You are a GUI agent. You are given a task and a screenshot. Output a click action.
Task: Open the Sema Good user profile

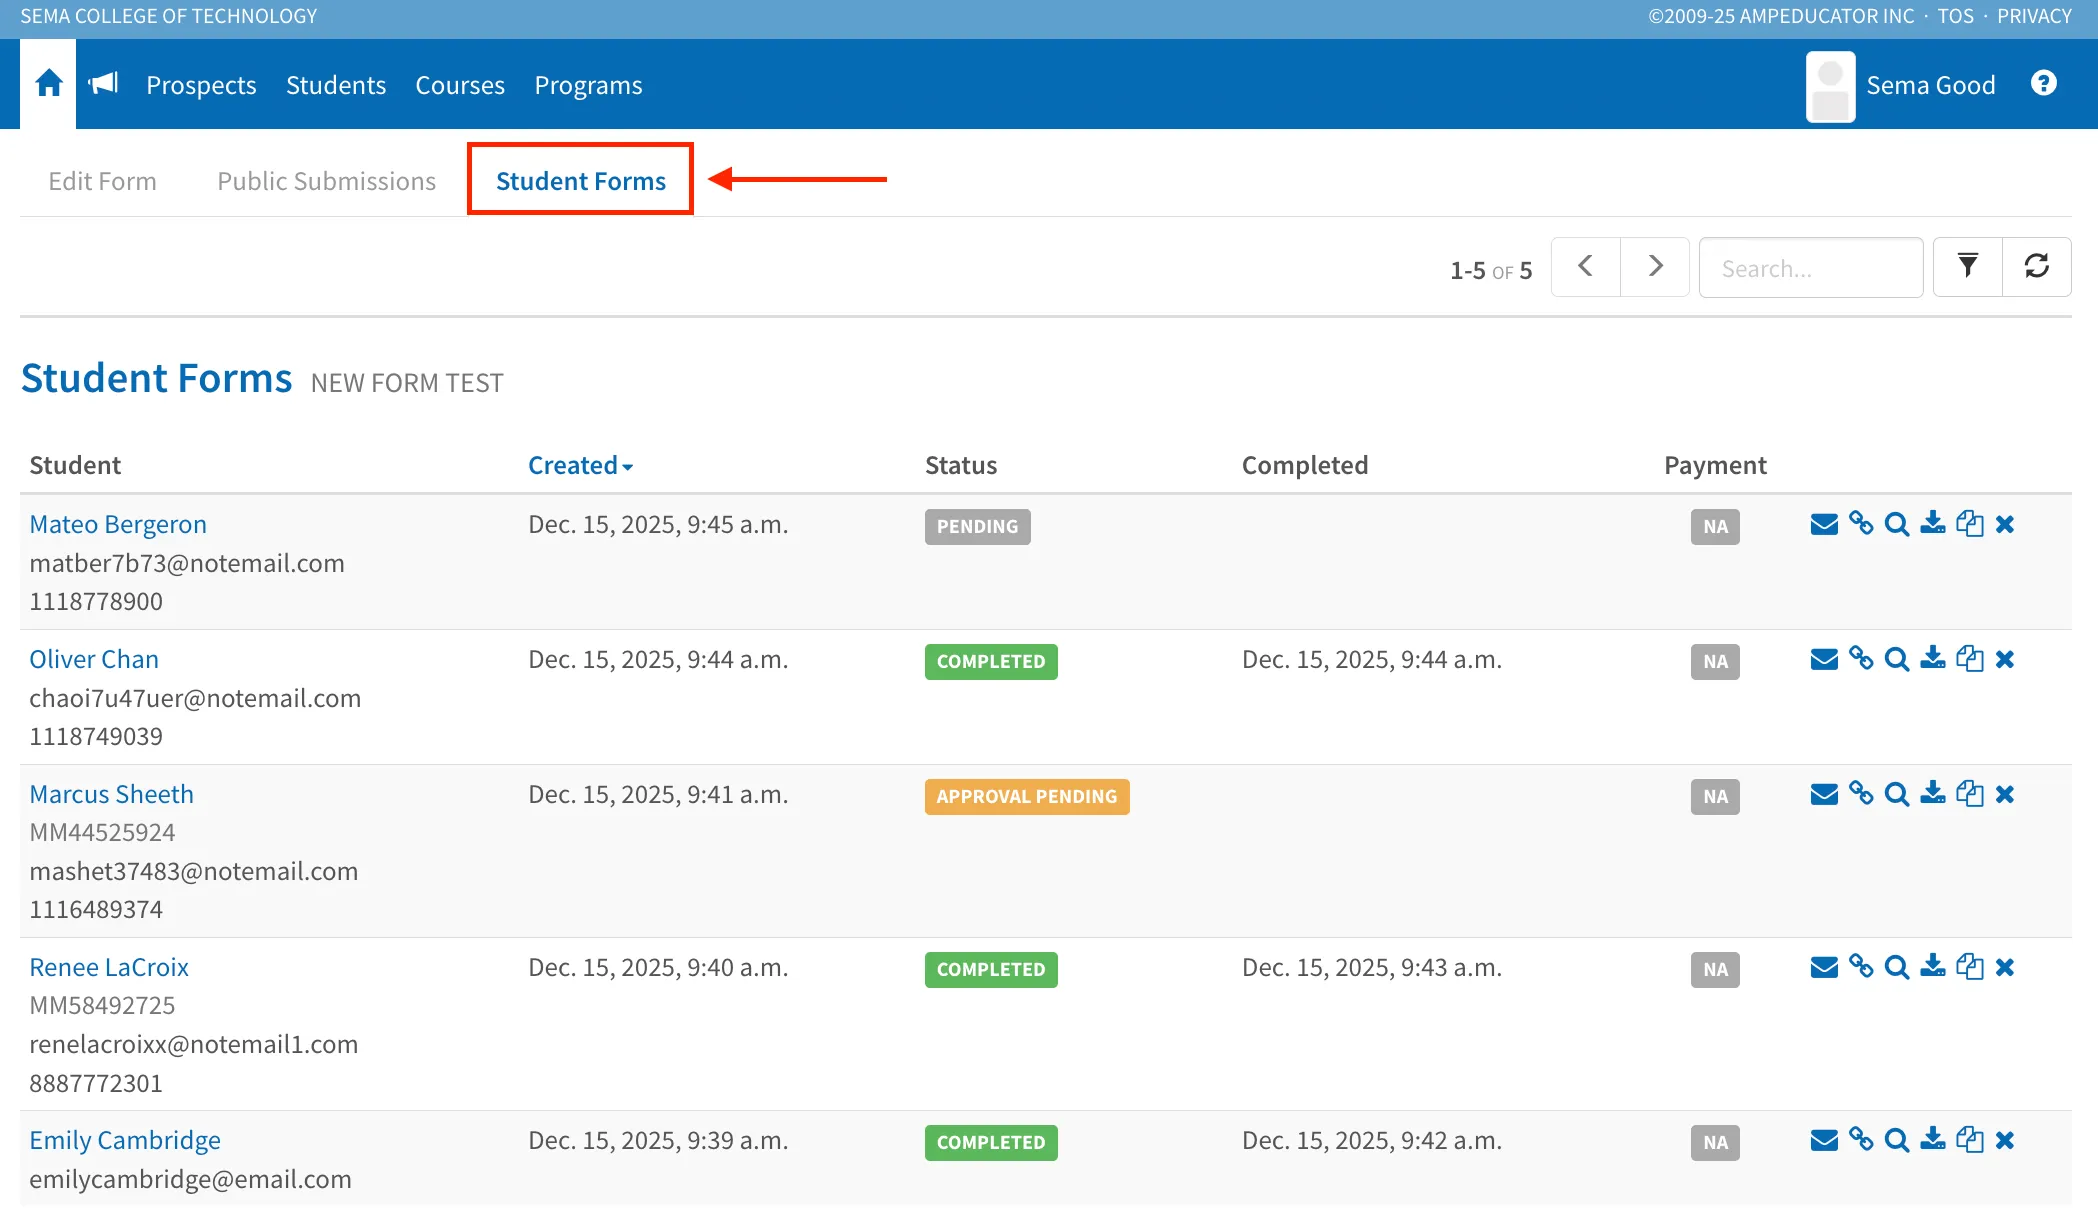click(1900, 86)
